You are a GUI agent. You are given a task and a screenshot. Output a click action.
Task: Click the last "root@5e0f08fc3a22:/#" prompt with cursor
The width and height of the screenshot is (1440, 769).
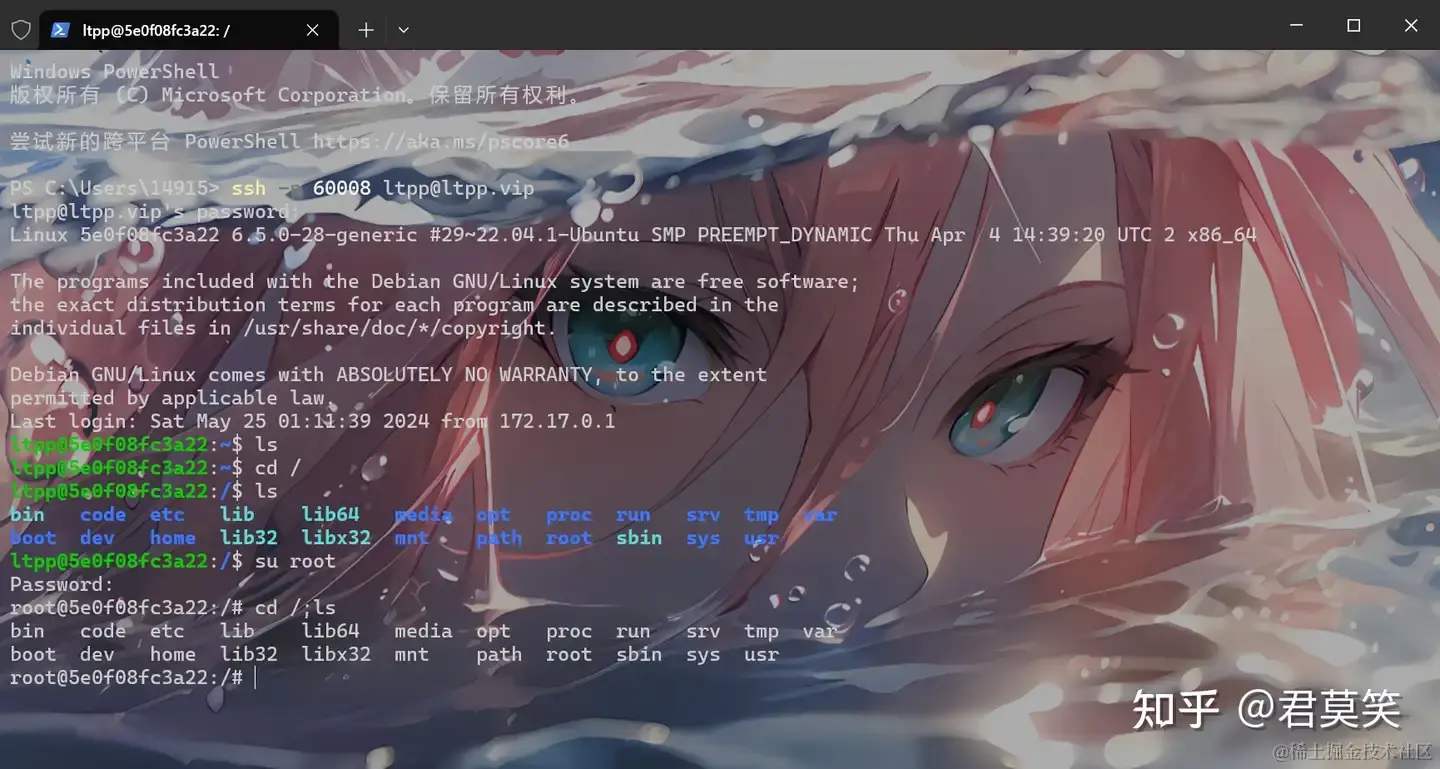coord(127,678)
